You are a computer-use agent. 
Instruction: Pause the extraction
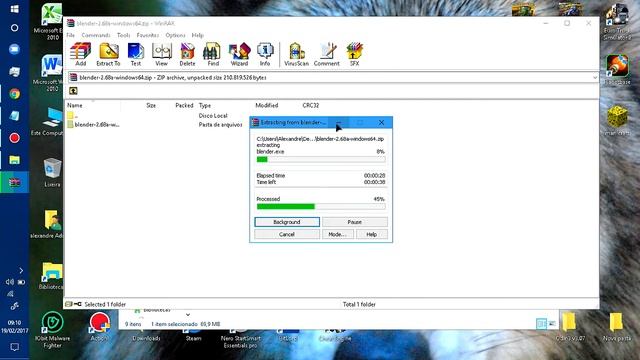(x=355, y=222)
